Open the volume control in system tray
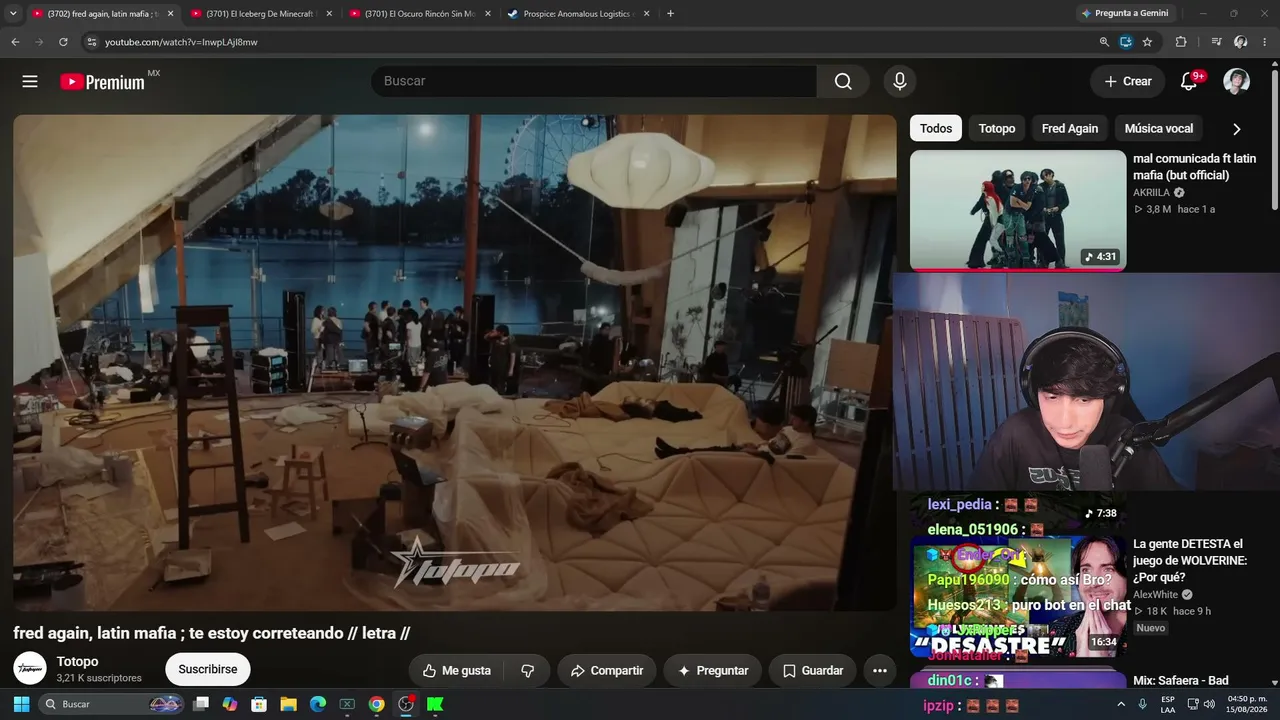 1209,704
